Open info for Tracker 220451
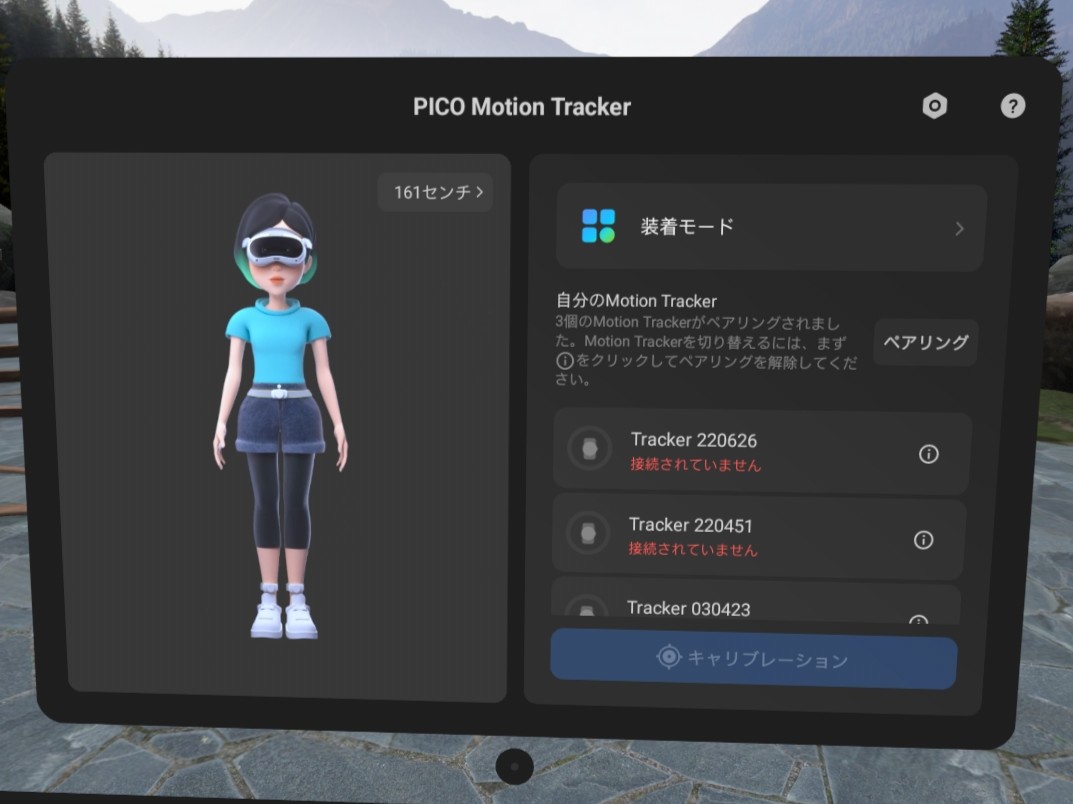Screen dimensions: 1073x804 tap(923, 540)
